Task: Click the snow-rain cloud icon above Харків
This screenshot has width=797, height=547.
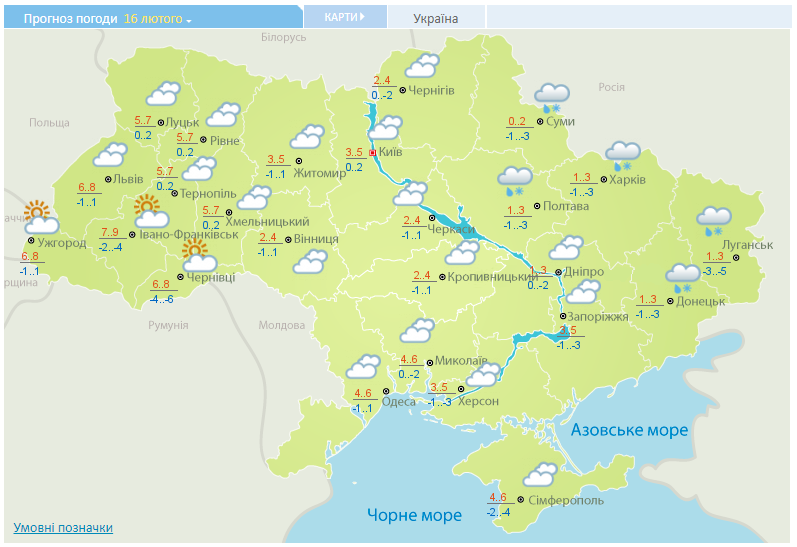Action: pyautogui.click(x=624, y=156)
